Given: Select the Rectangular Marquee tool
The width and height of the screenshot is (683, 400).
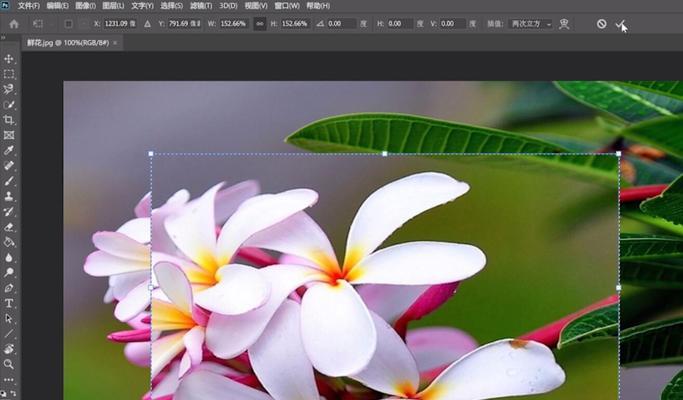Looking at the screenshot, I should (9, 74).
